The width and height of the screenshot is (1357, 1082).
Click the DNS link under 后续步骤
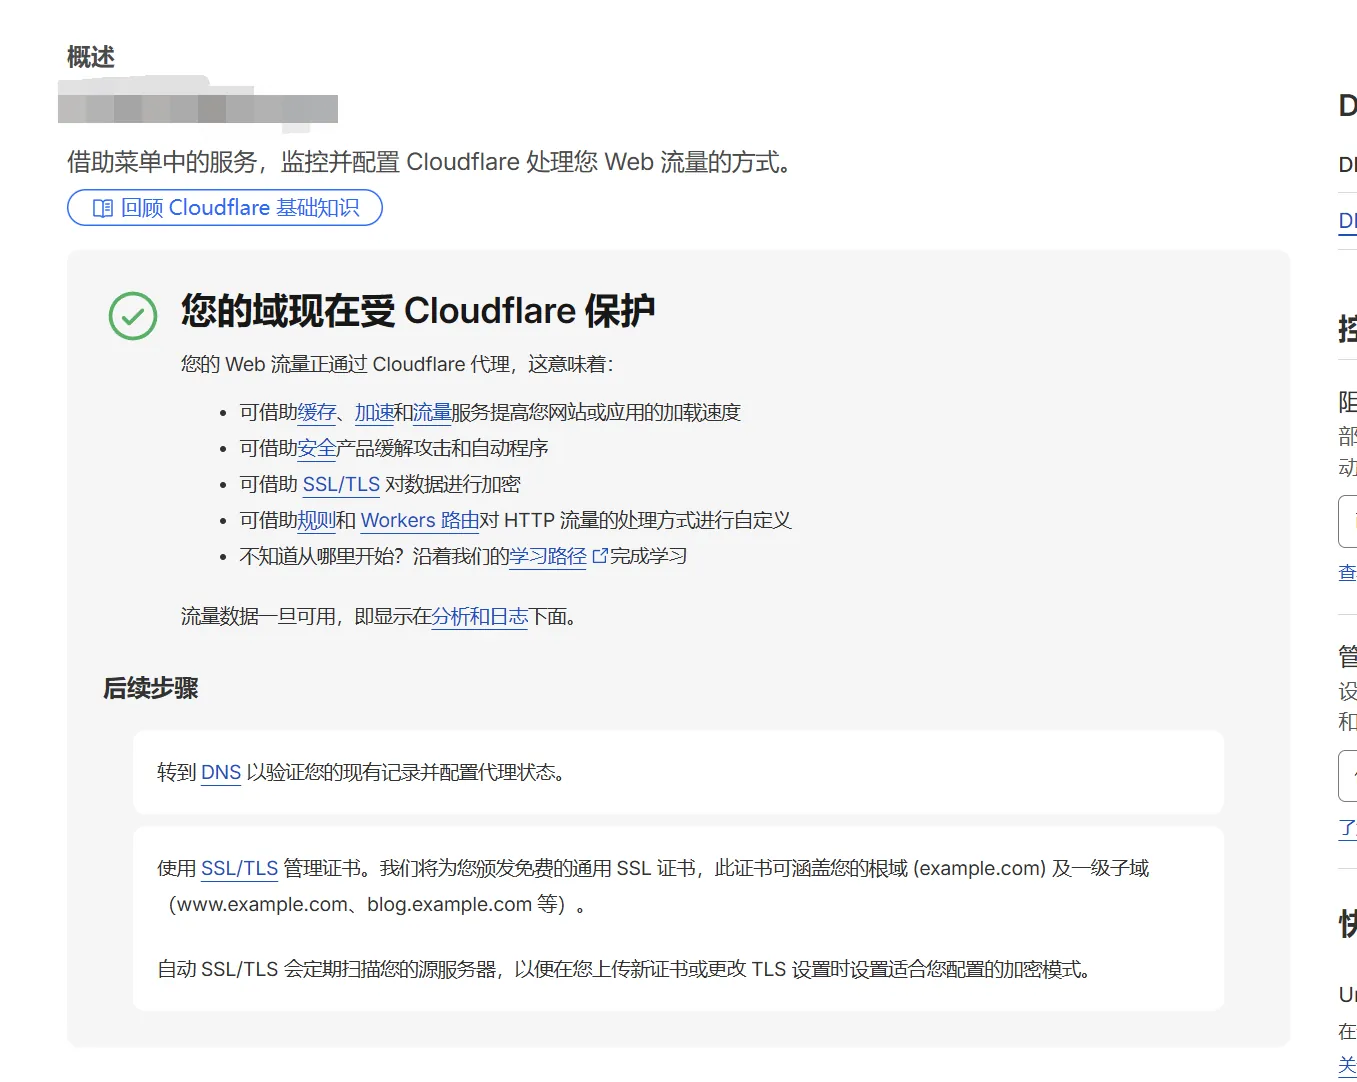point(221,772)
